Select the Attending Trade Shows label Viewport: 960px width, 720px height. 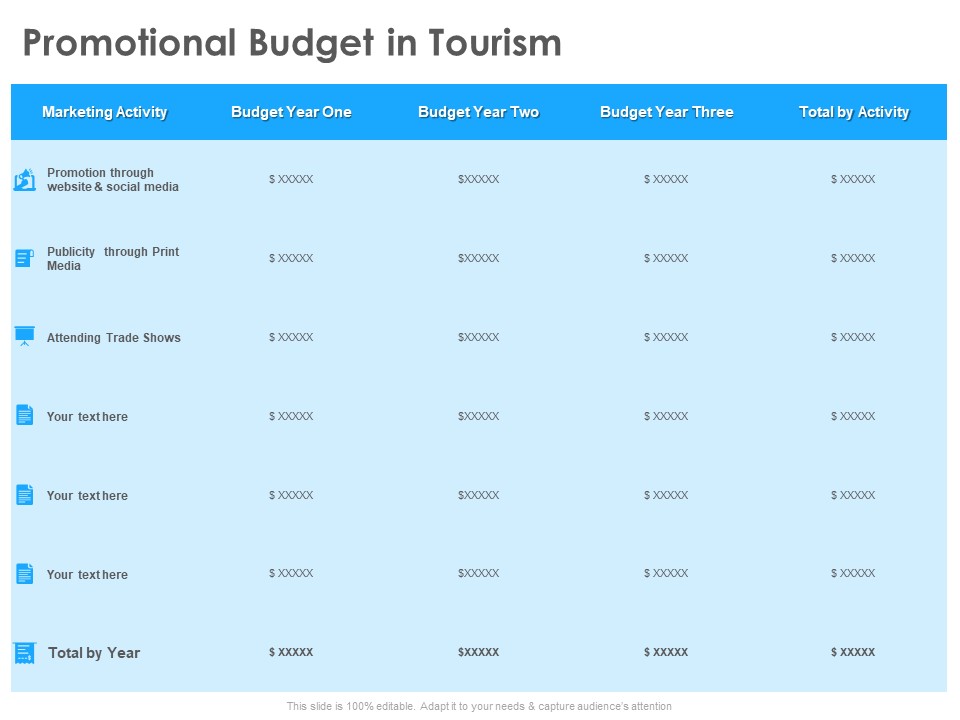pos(114,337)
